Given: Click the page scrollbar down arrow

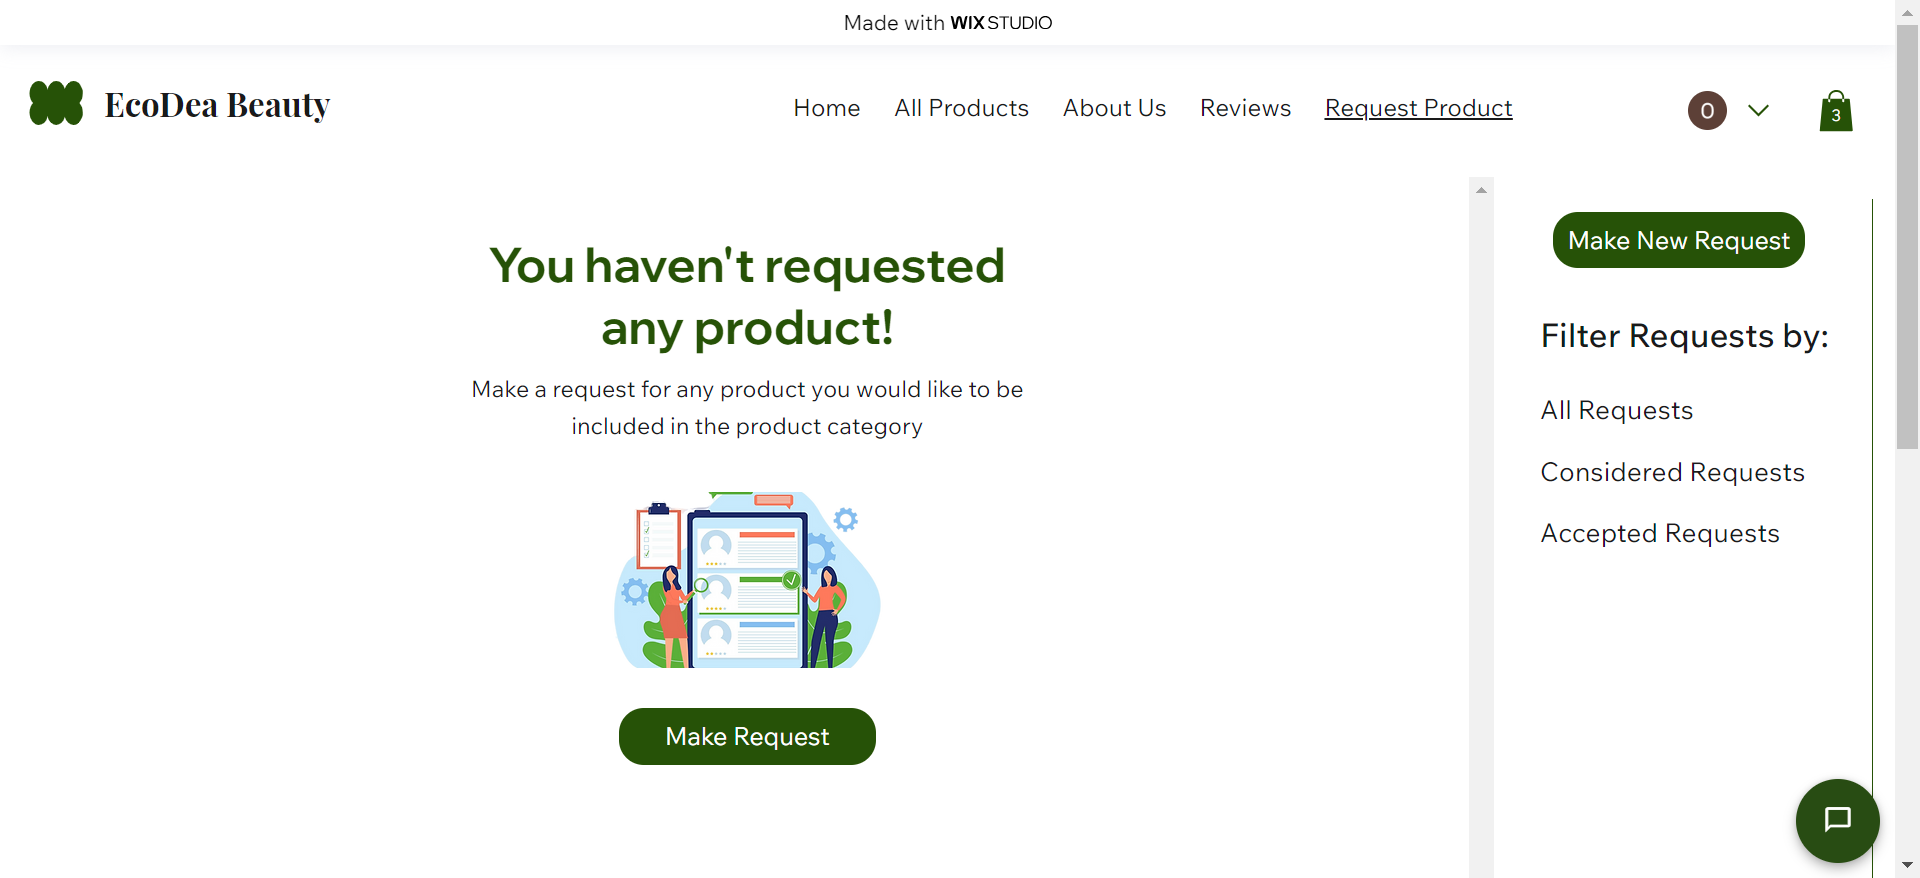Looking at the screenshot, I should click(x=1908, y=866).
